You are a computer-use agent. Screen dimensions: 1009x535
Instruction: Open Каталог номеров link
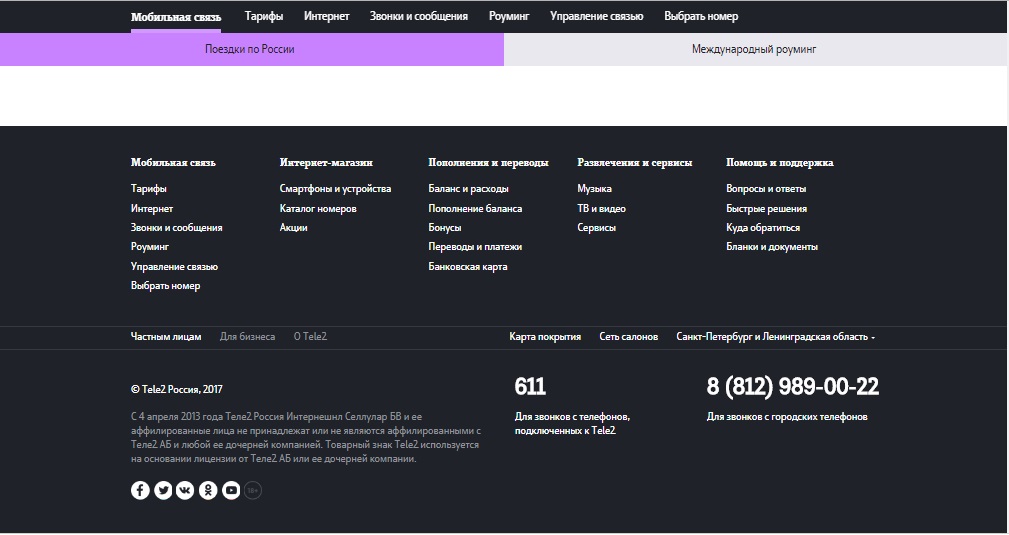(x=318, y=209)
